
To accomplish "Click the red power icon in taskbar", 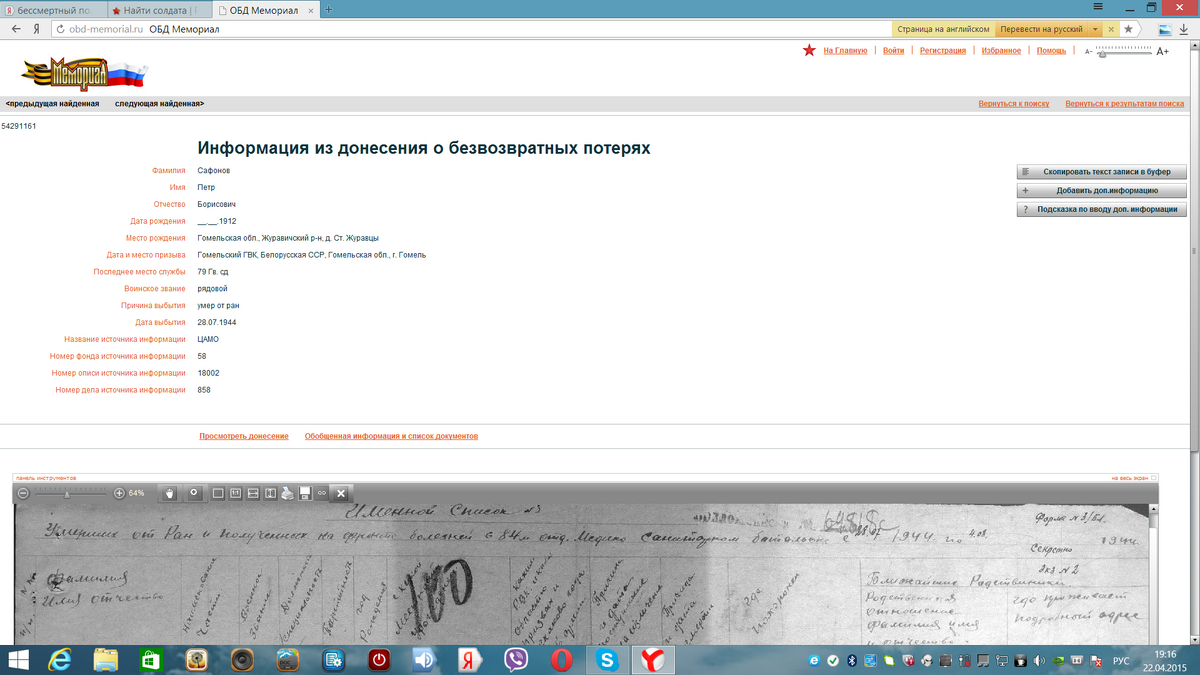I will tap(379, 660).
